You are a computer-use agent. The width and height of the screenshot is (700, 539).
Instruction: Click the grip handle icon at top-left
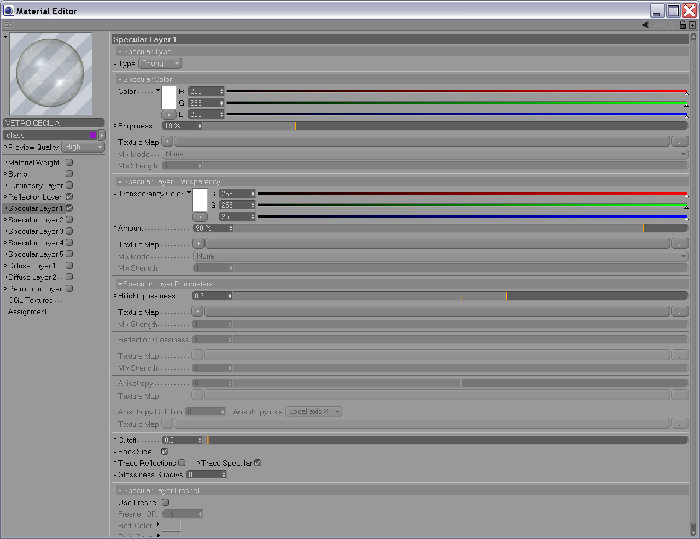pyautogui.click(x=7, y=25)
